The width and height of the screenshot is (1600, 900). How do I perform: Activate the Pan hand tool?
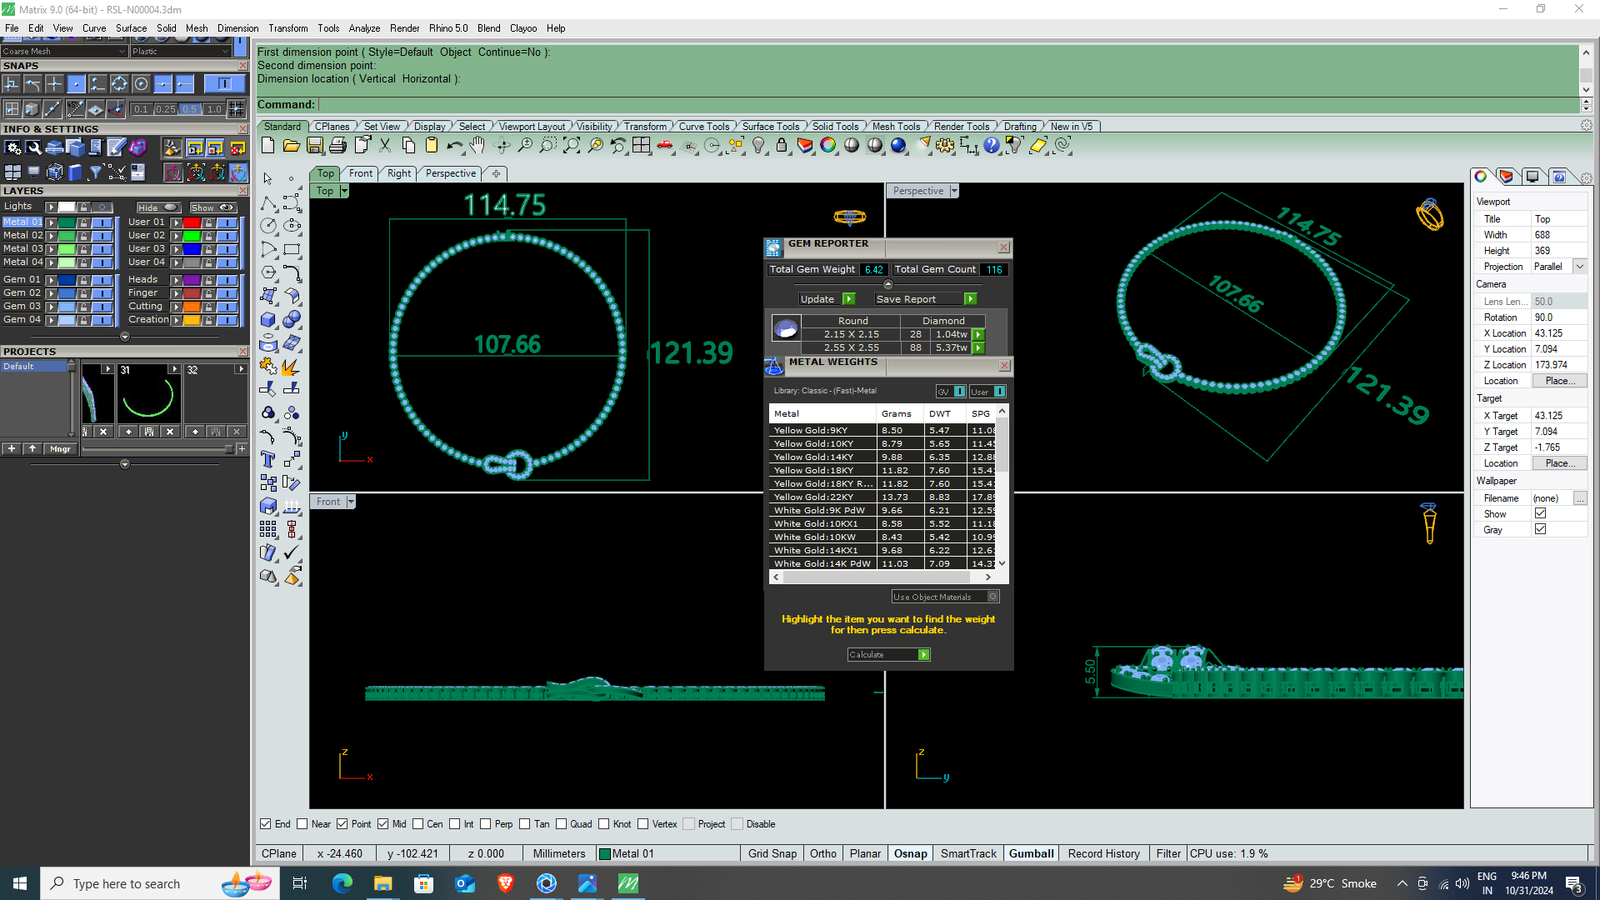(478, 146)
